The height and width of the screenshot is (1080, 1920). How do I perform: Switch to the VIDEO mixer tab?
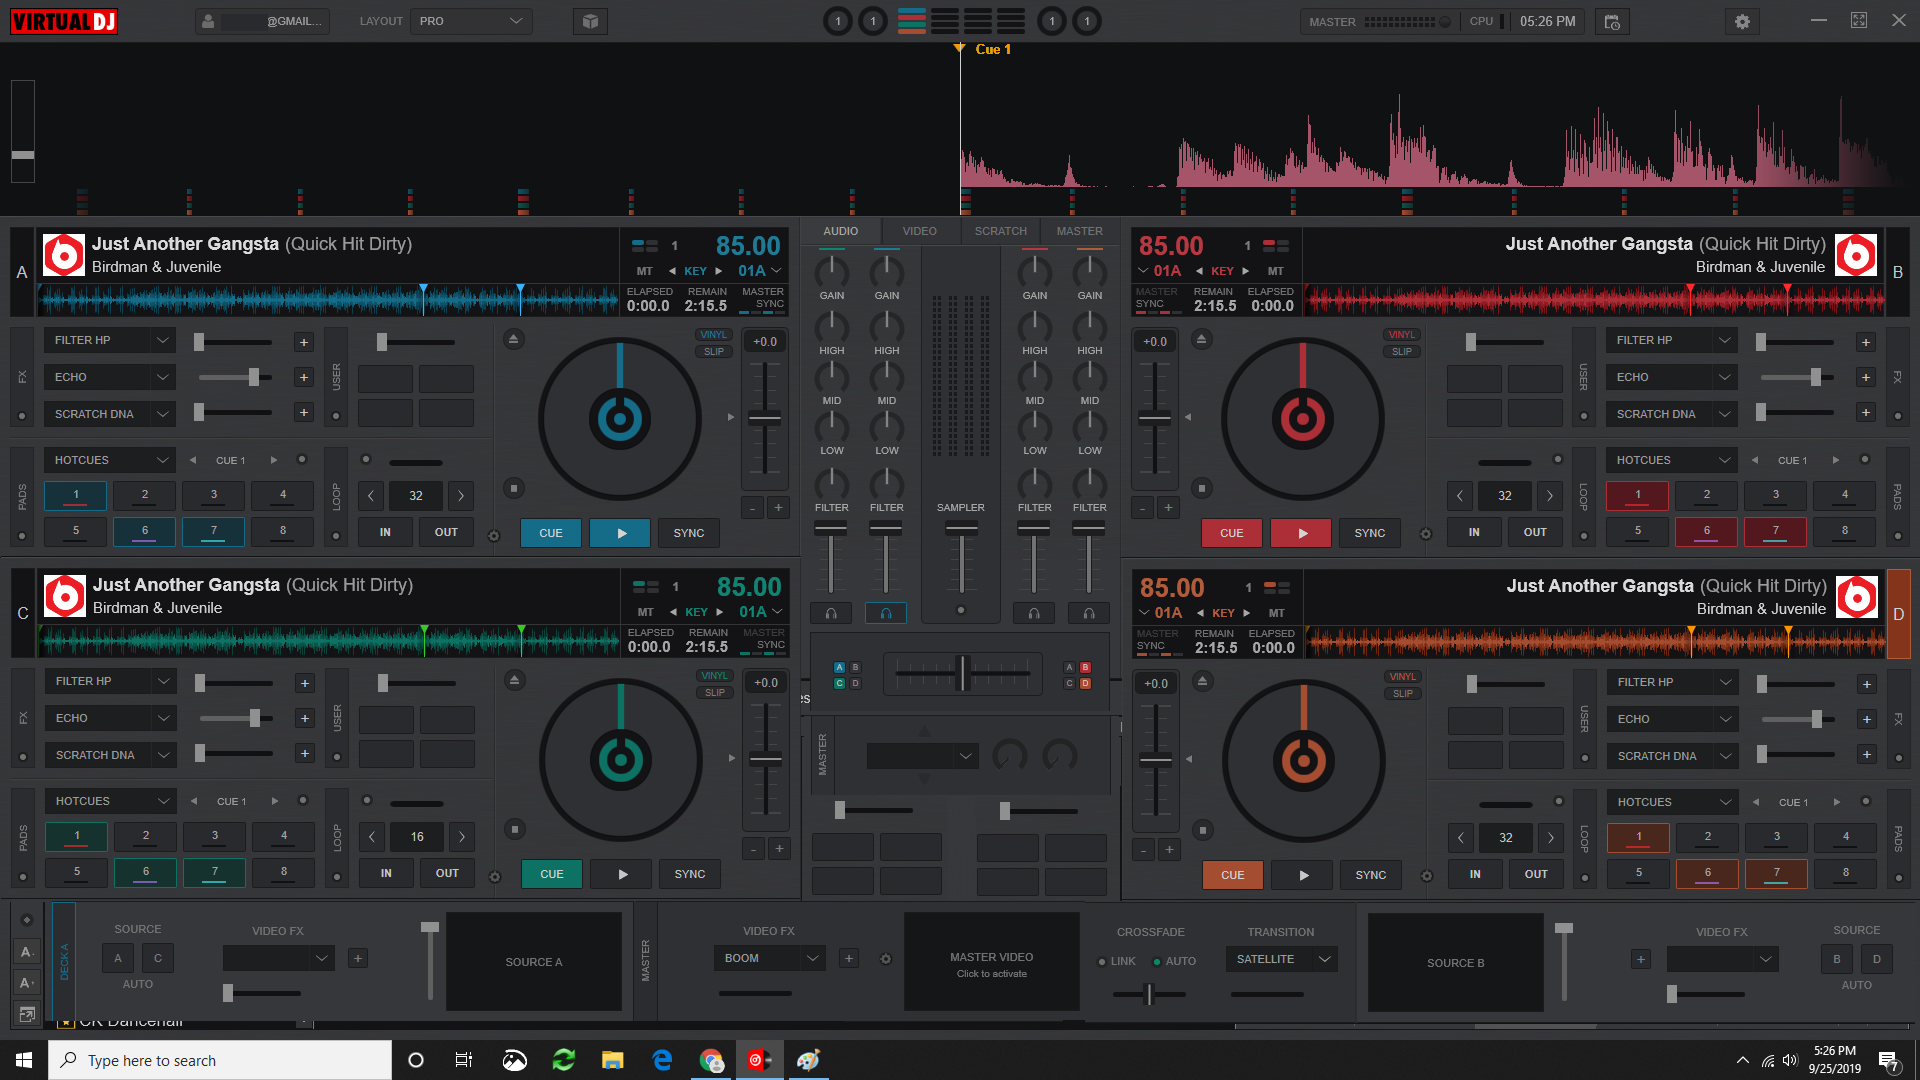click(920, 231)
